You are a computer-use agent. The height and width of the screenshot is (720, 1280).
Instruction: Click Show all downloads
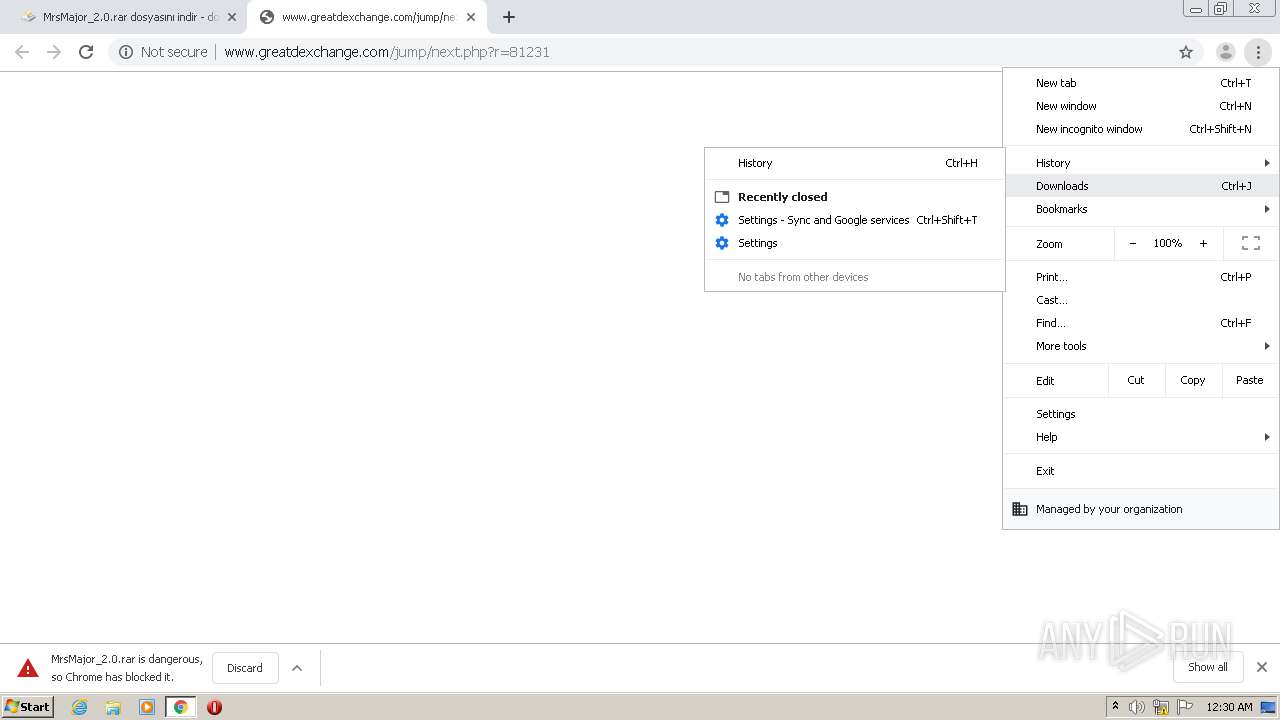coord(1208,667)
